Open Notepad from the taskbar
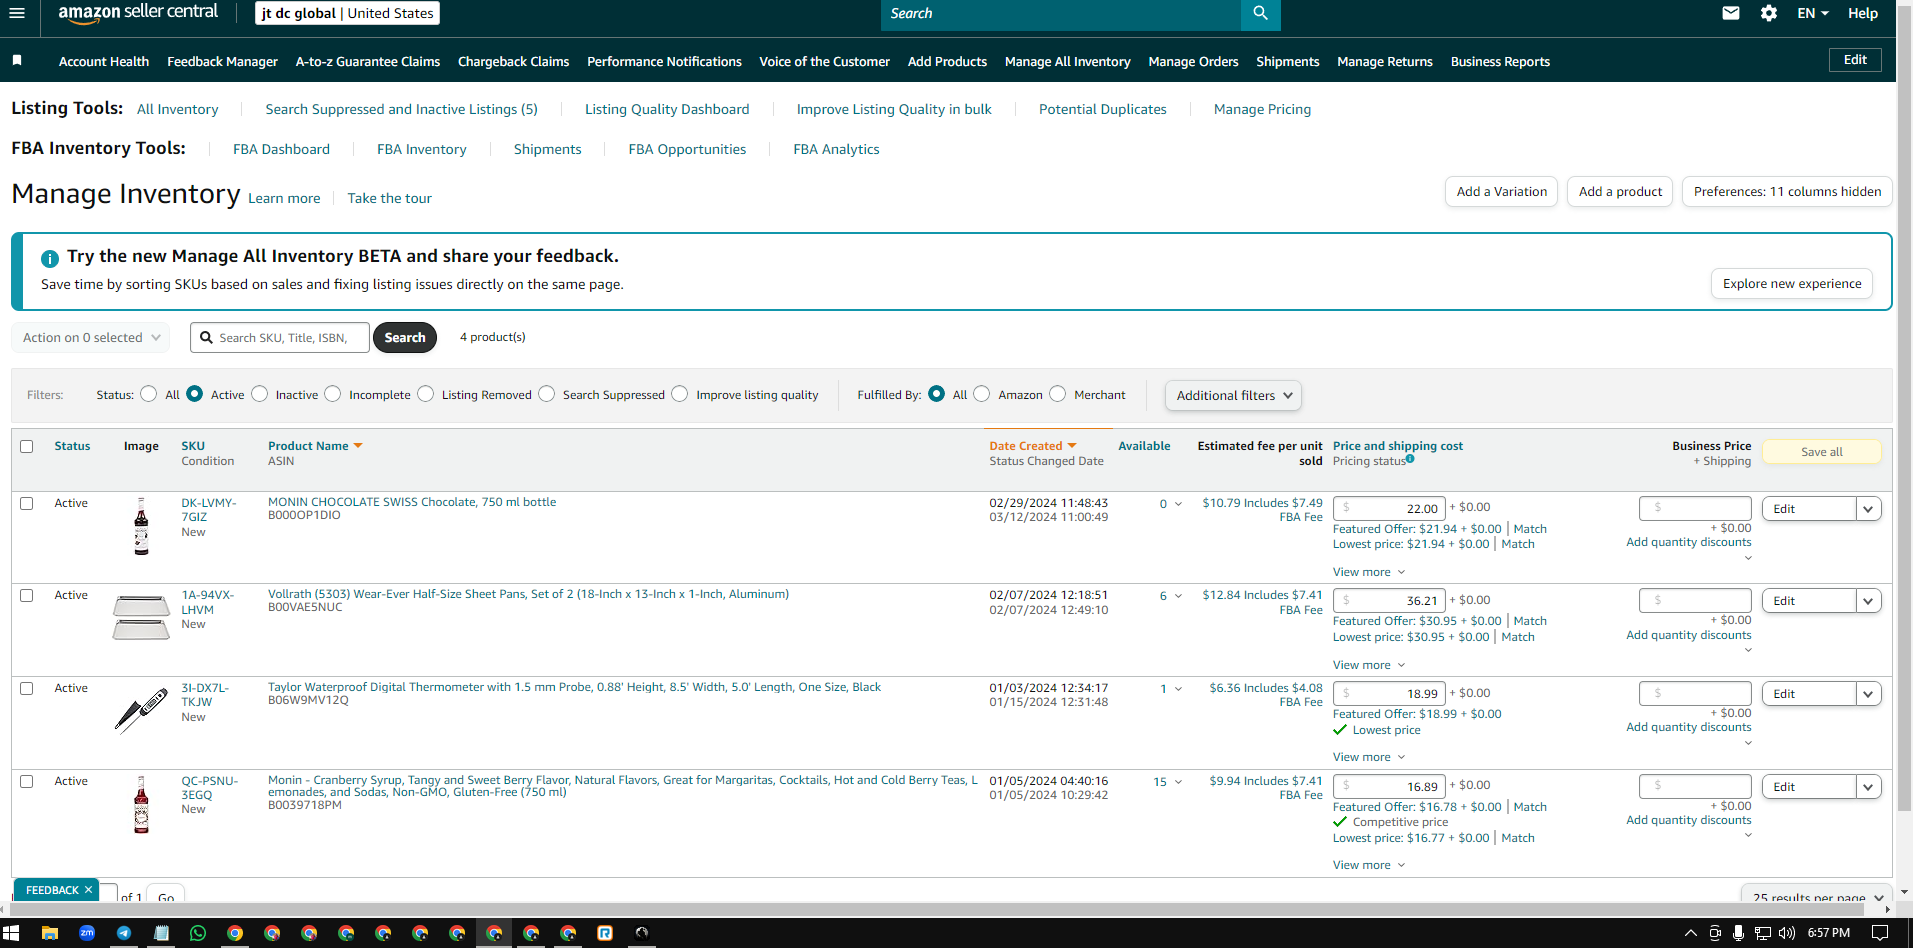 pos(161,933)
